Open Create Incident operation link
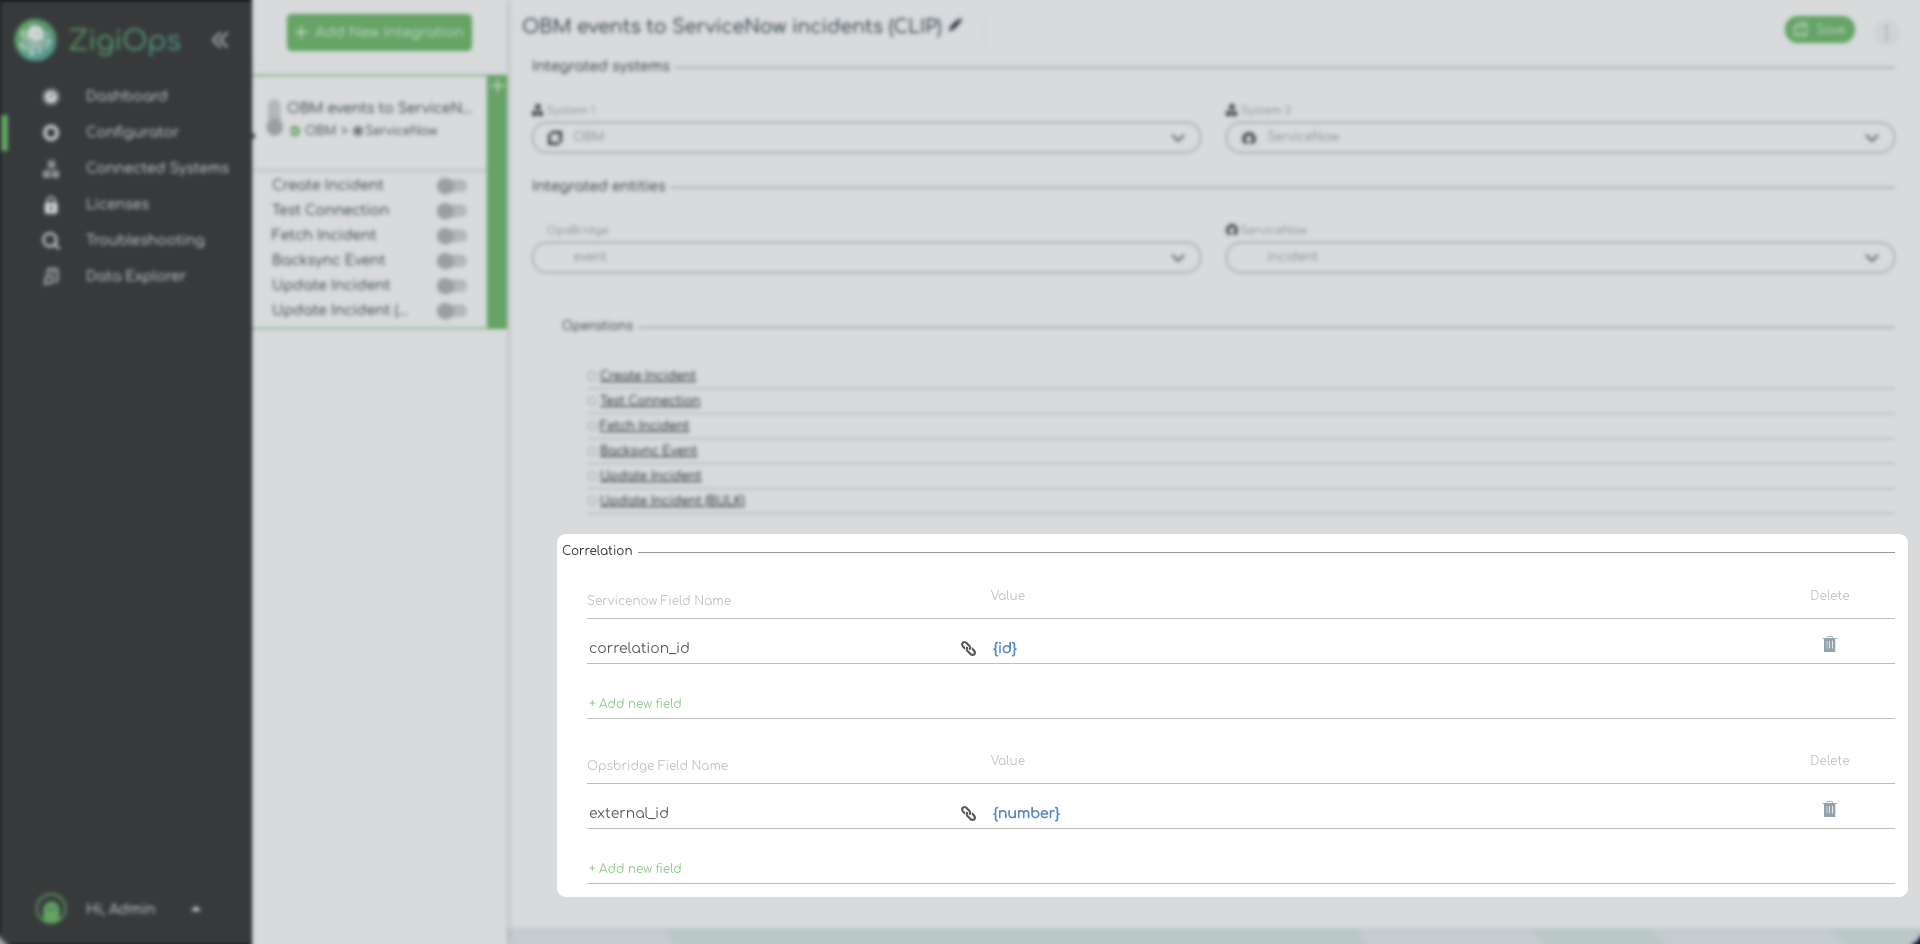 (x=647, y=376)
